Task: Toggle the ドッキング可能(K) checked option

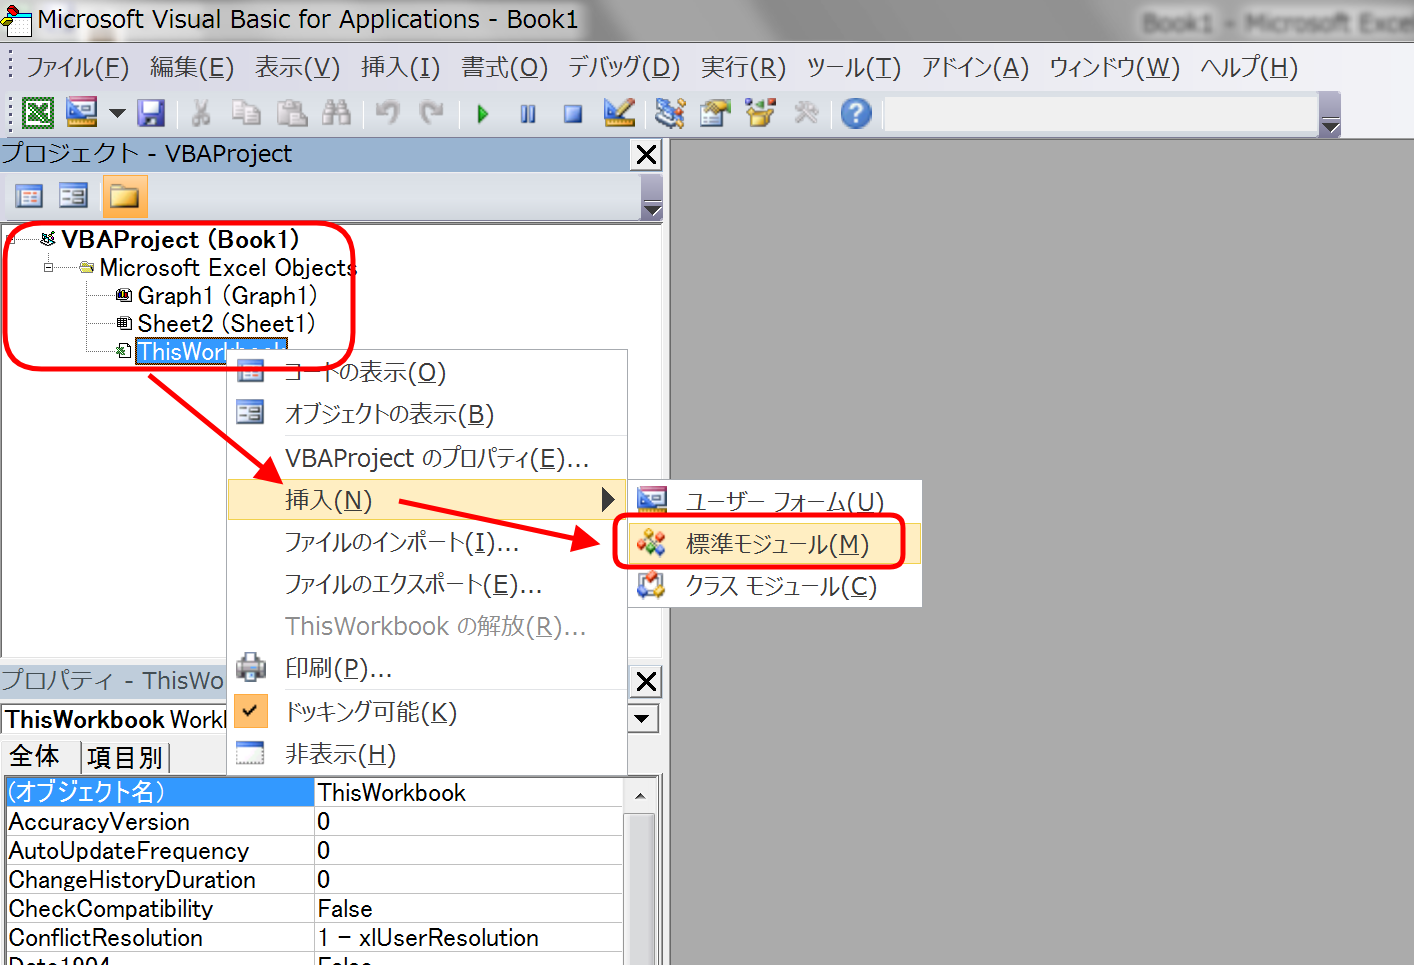Action: (370, 712)
